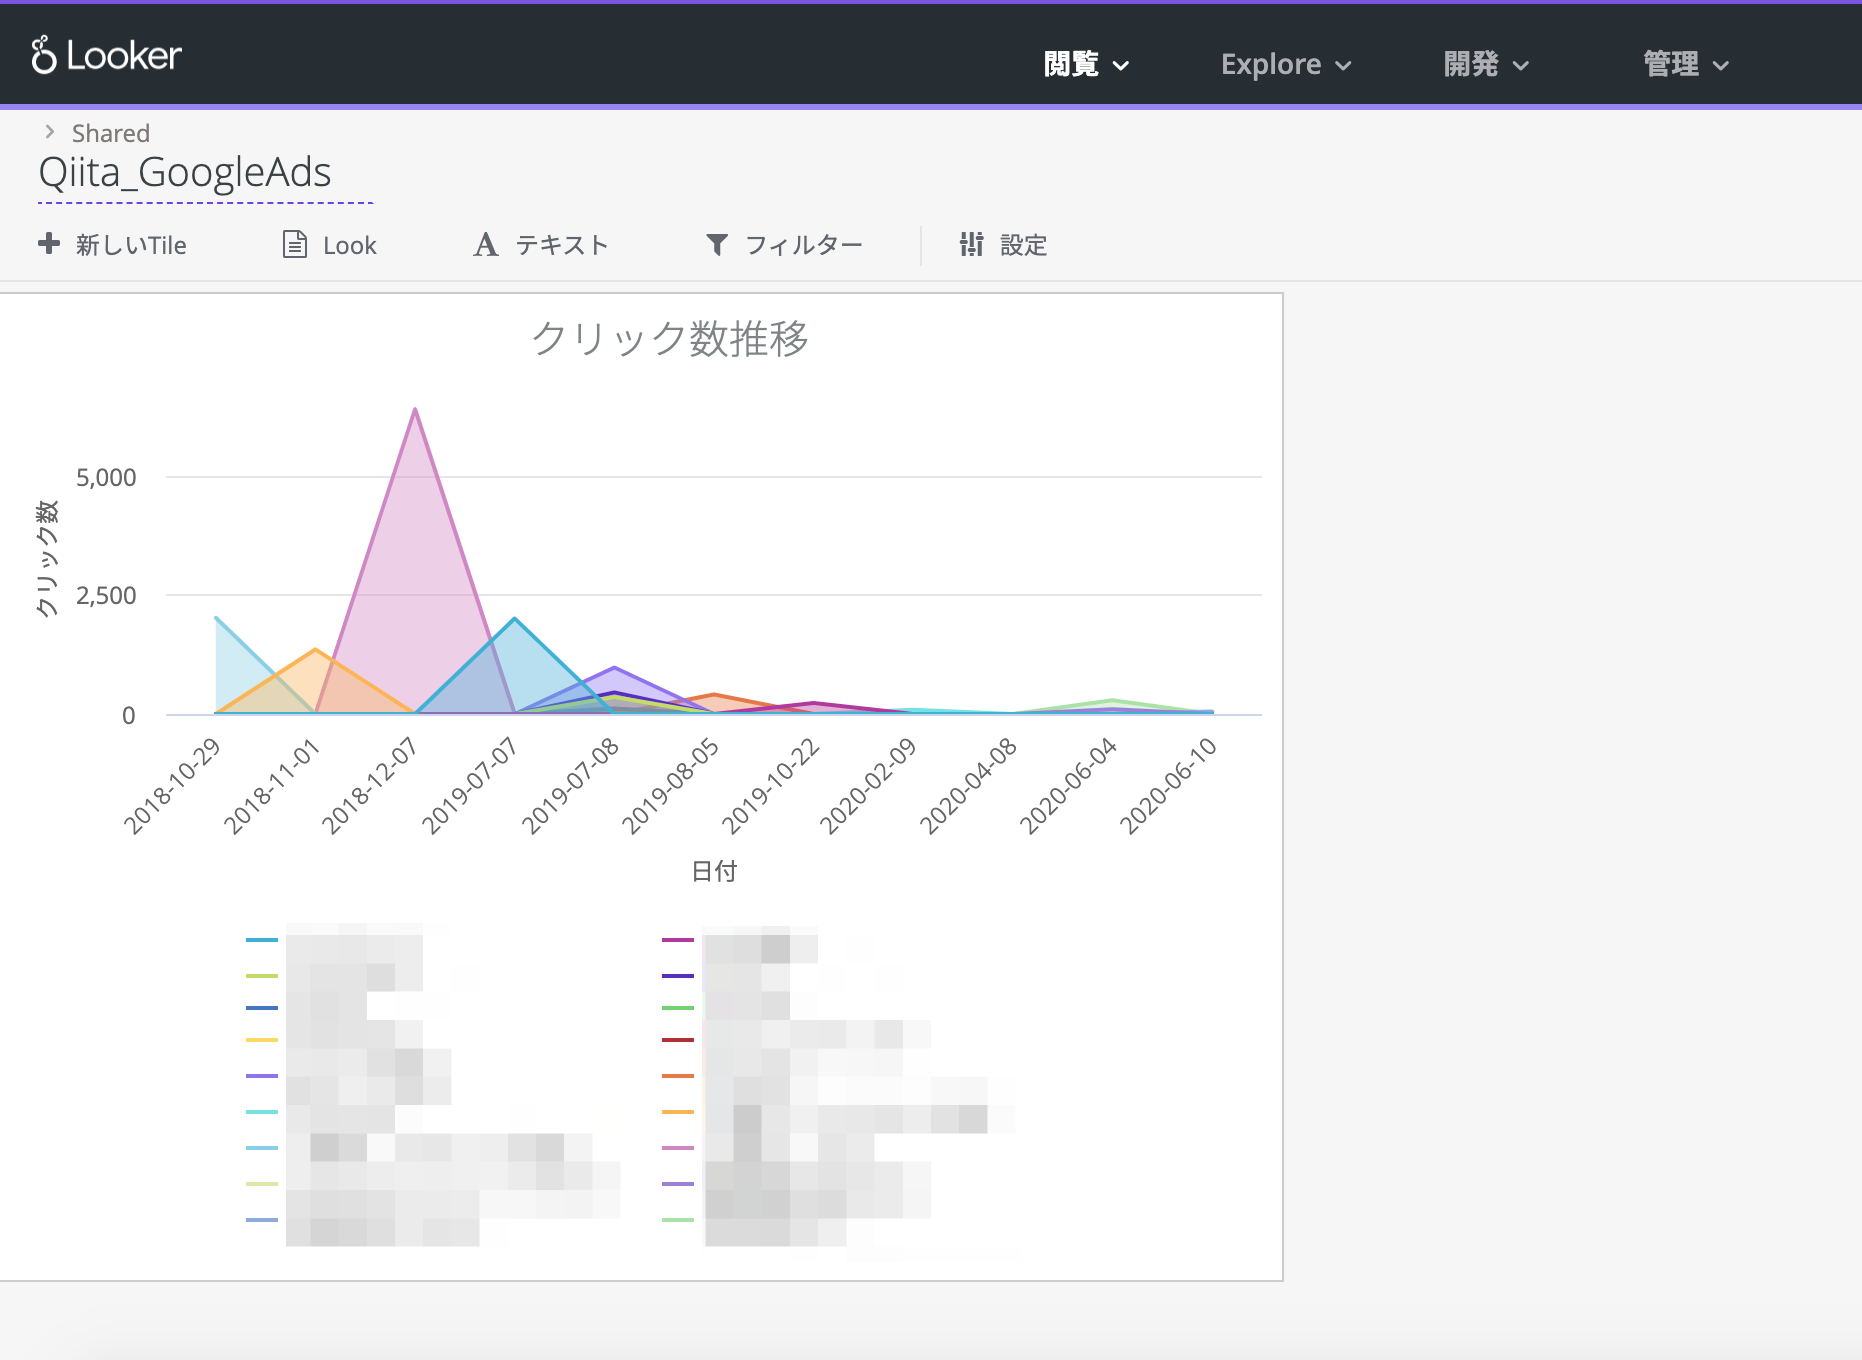Click the 2018-12-07 date axis label

(x=369, y=786)
